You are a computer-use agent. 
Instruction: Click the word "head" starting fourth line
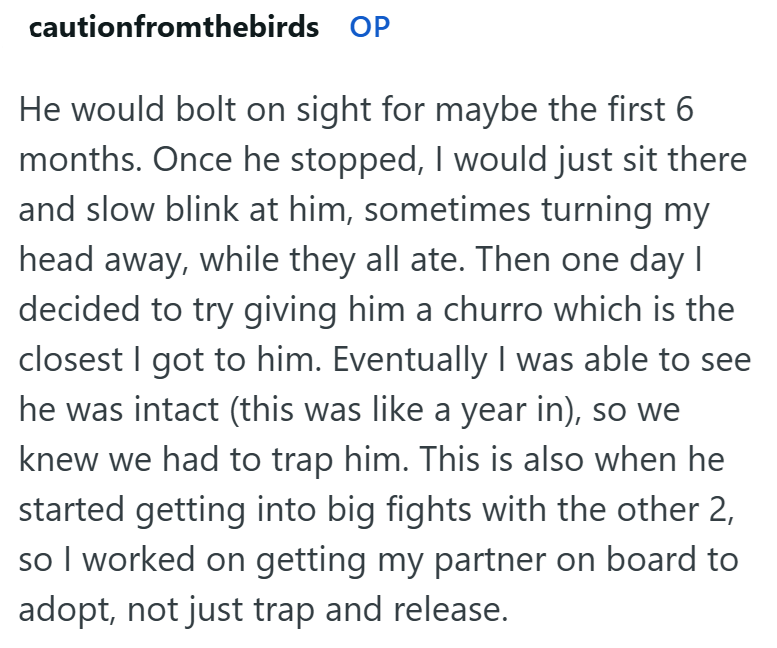[x=51, y=260]
